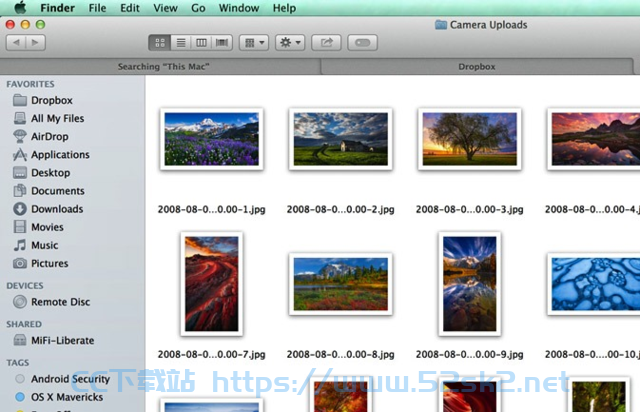Viewport: 640px width, 412px height.
Task: Open the File menu
Action: pyautogui.click(x=98, y=8)
